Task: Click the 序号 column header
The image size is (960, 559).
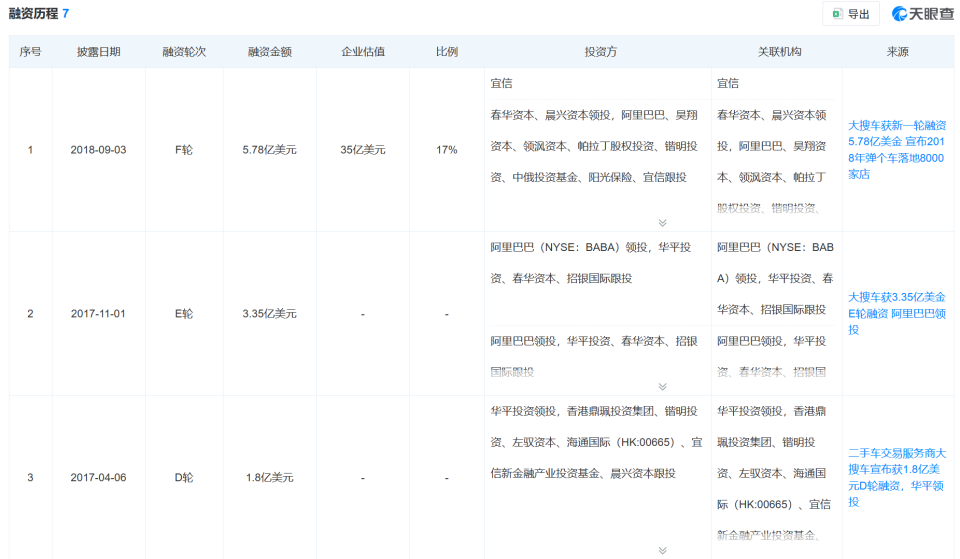Action: click(x=30, y=52)
